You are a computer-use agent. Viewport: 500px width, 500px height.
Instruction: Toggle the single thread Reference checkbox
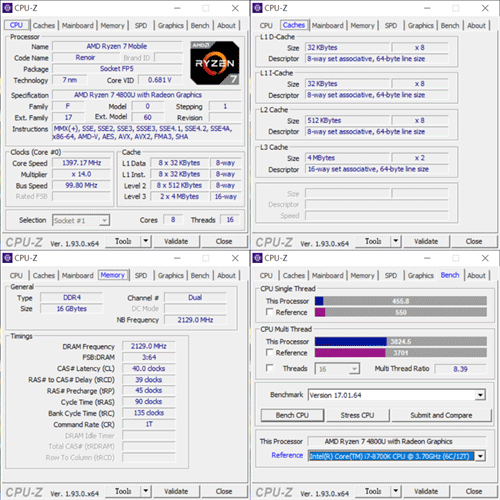(270, 312)
